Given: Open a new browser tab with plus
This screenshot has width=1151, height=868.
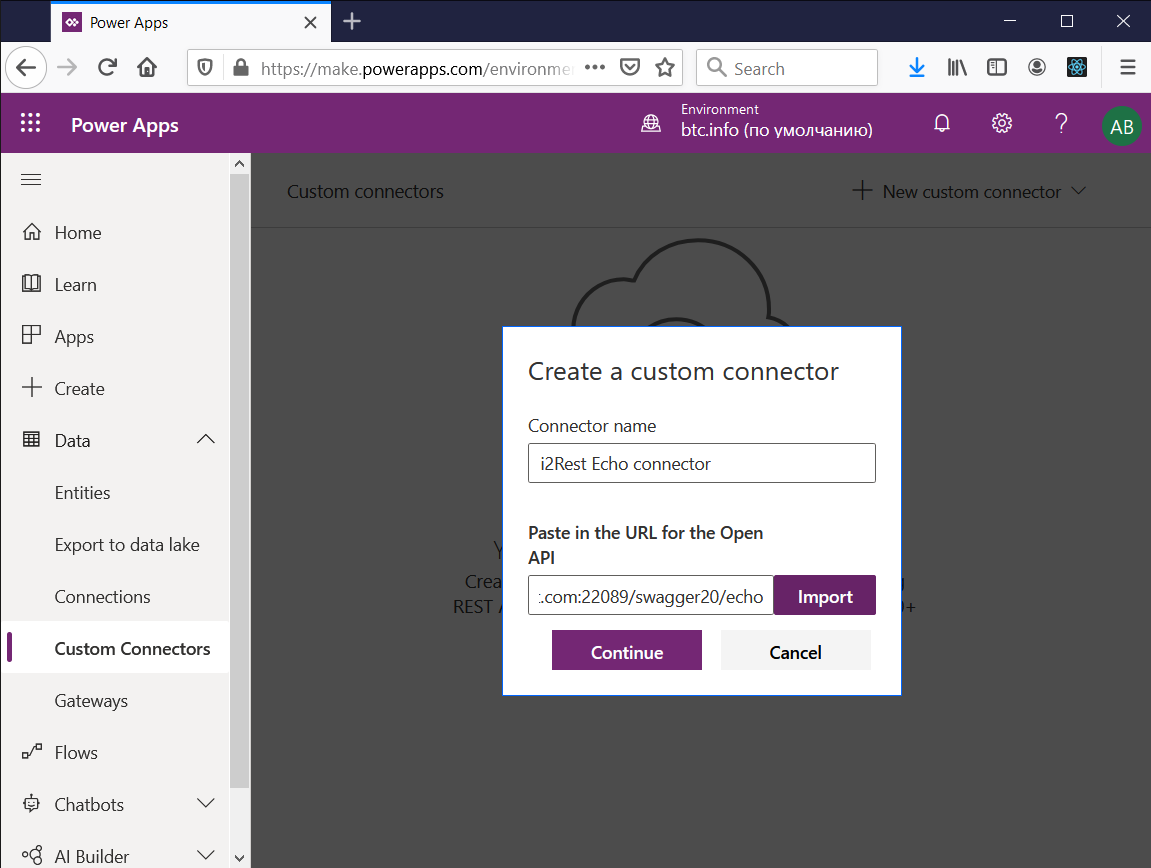Looking at the screenshot, I should (x=352, y=21).
